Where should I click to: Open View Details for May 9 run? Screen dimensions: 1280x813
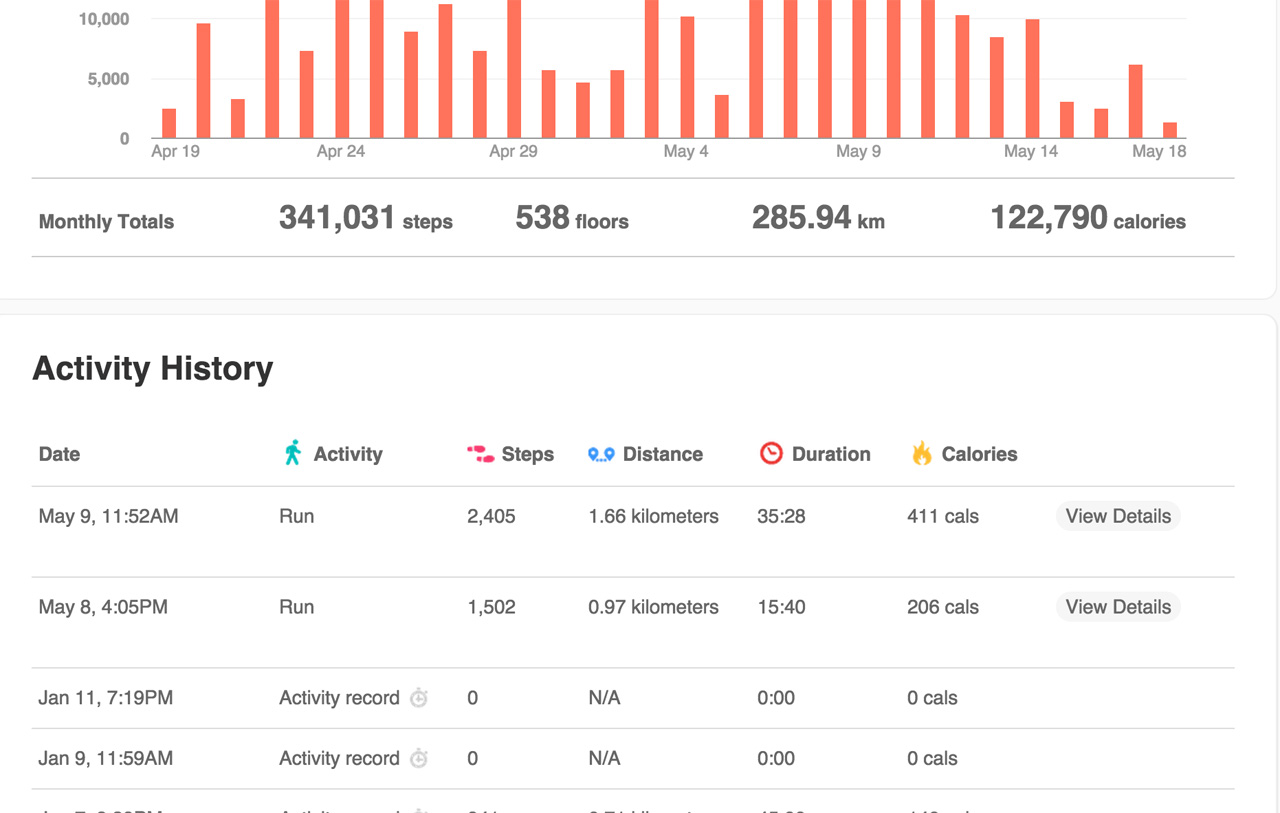(x=1118, y=516)
